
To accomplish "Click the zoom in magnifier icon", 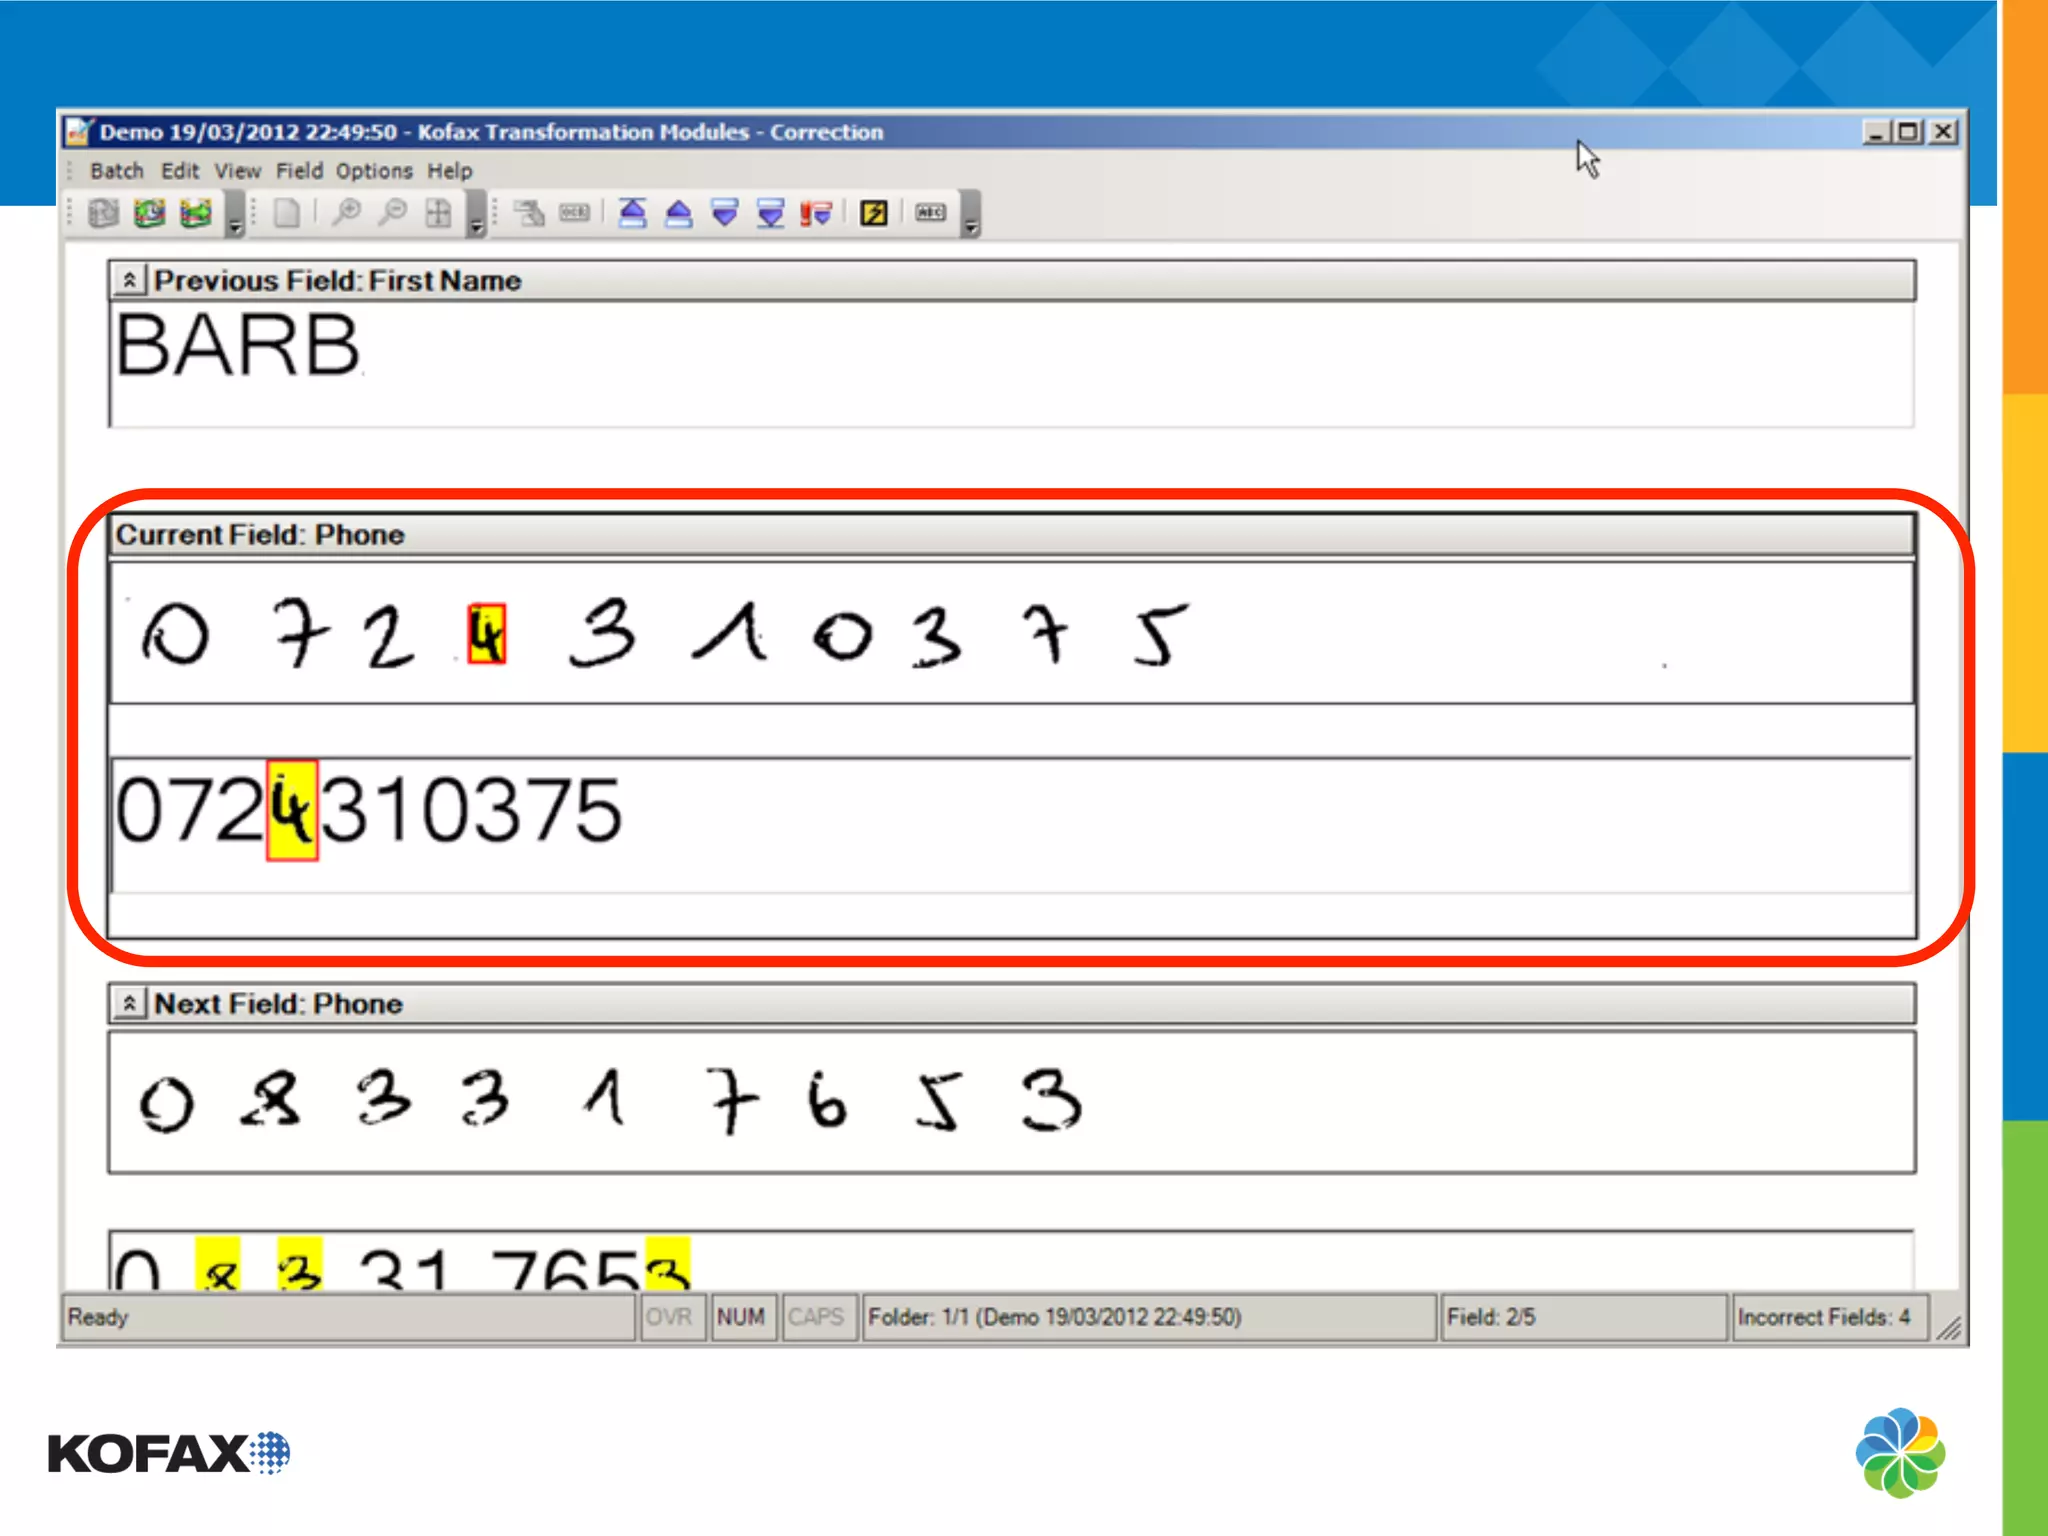I will click(x=347, y=213).
